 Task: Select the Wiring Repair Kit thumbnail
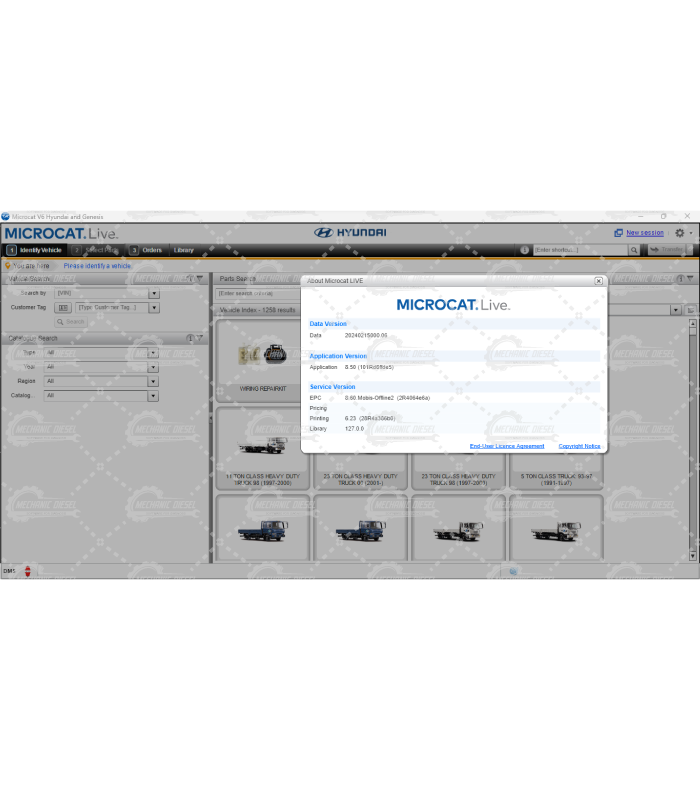tap(263, 358)
